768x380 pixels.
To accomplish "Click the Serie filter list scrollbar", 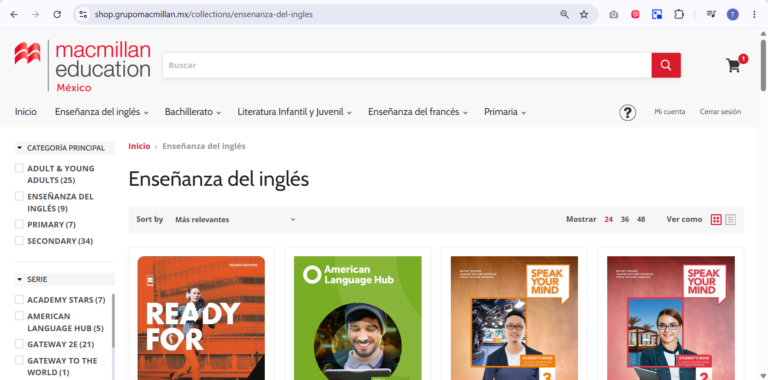I will coord(113,321).
